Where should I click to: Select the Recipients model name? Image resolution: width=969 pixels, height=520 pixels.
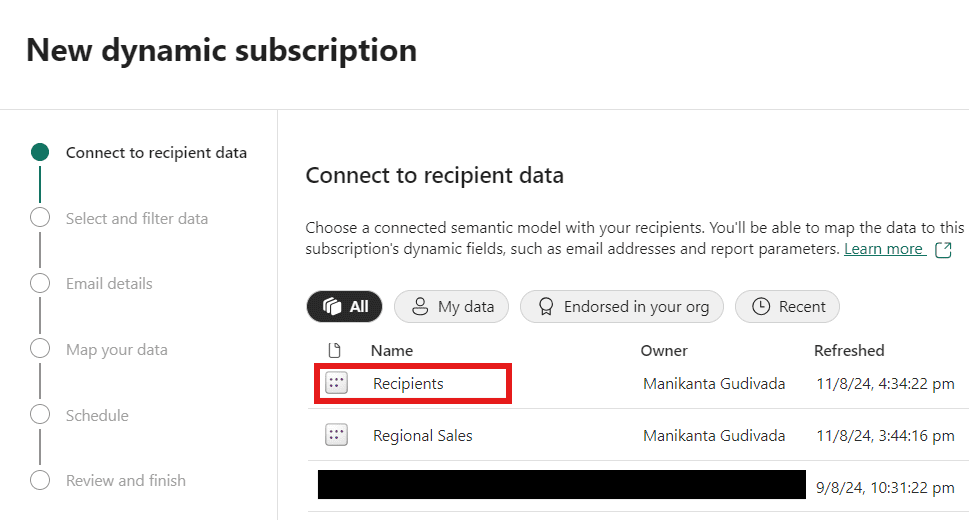coord(408,384)
